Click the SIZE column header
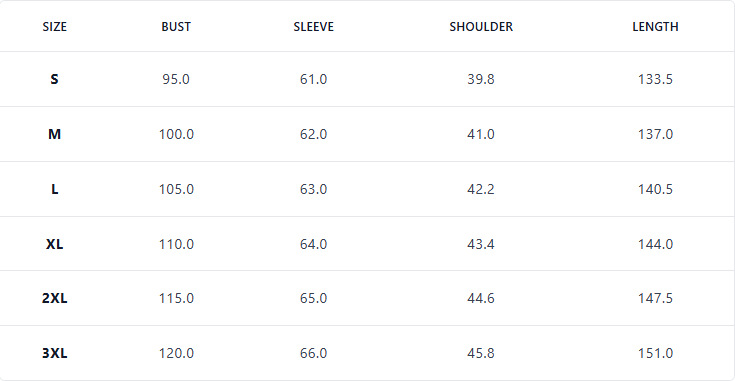Viewport: 735px width, 381px height. click(54, 27)
